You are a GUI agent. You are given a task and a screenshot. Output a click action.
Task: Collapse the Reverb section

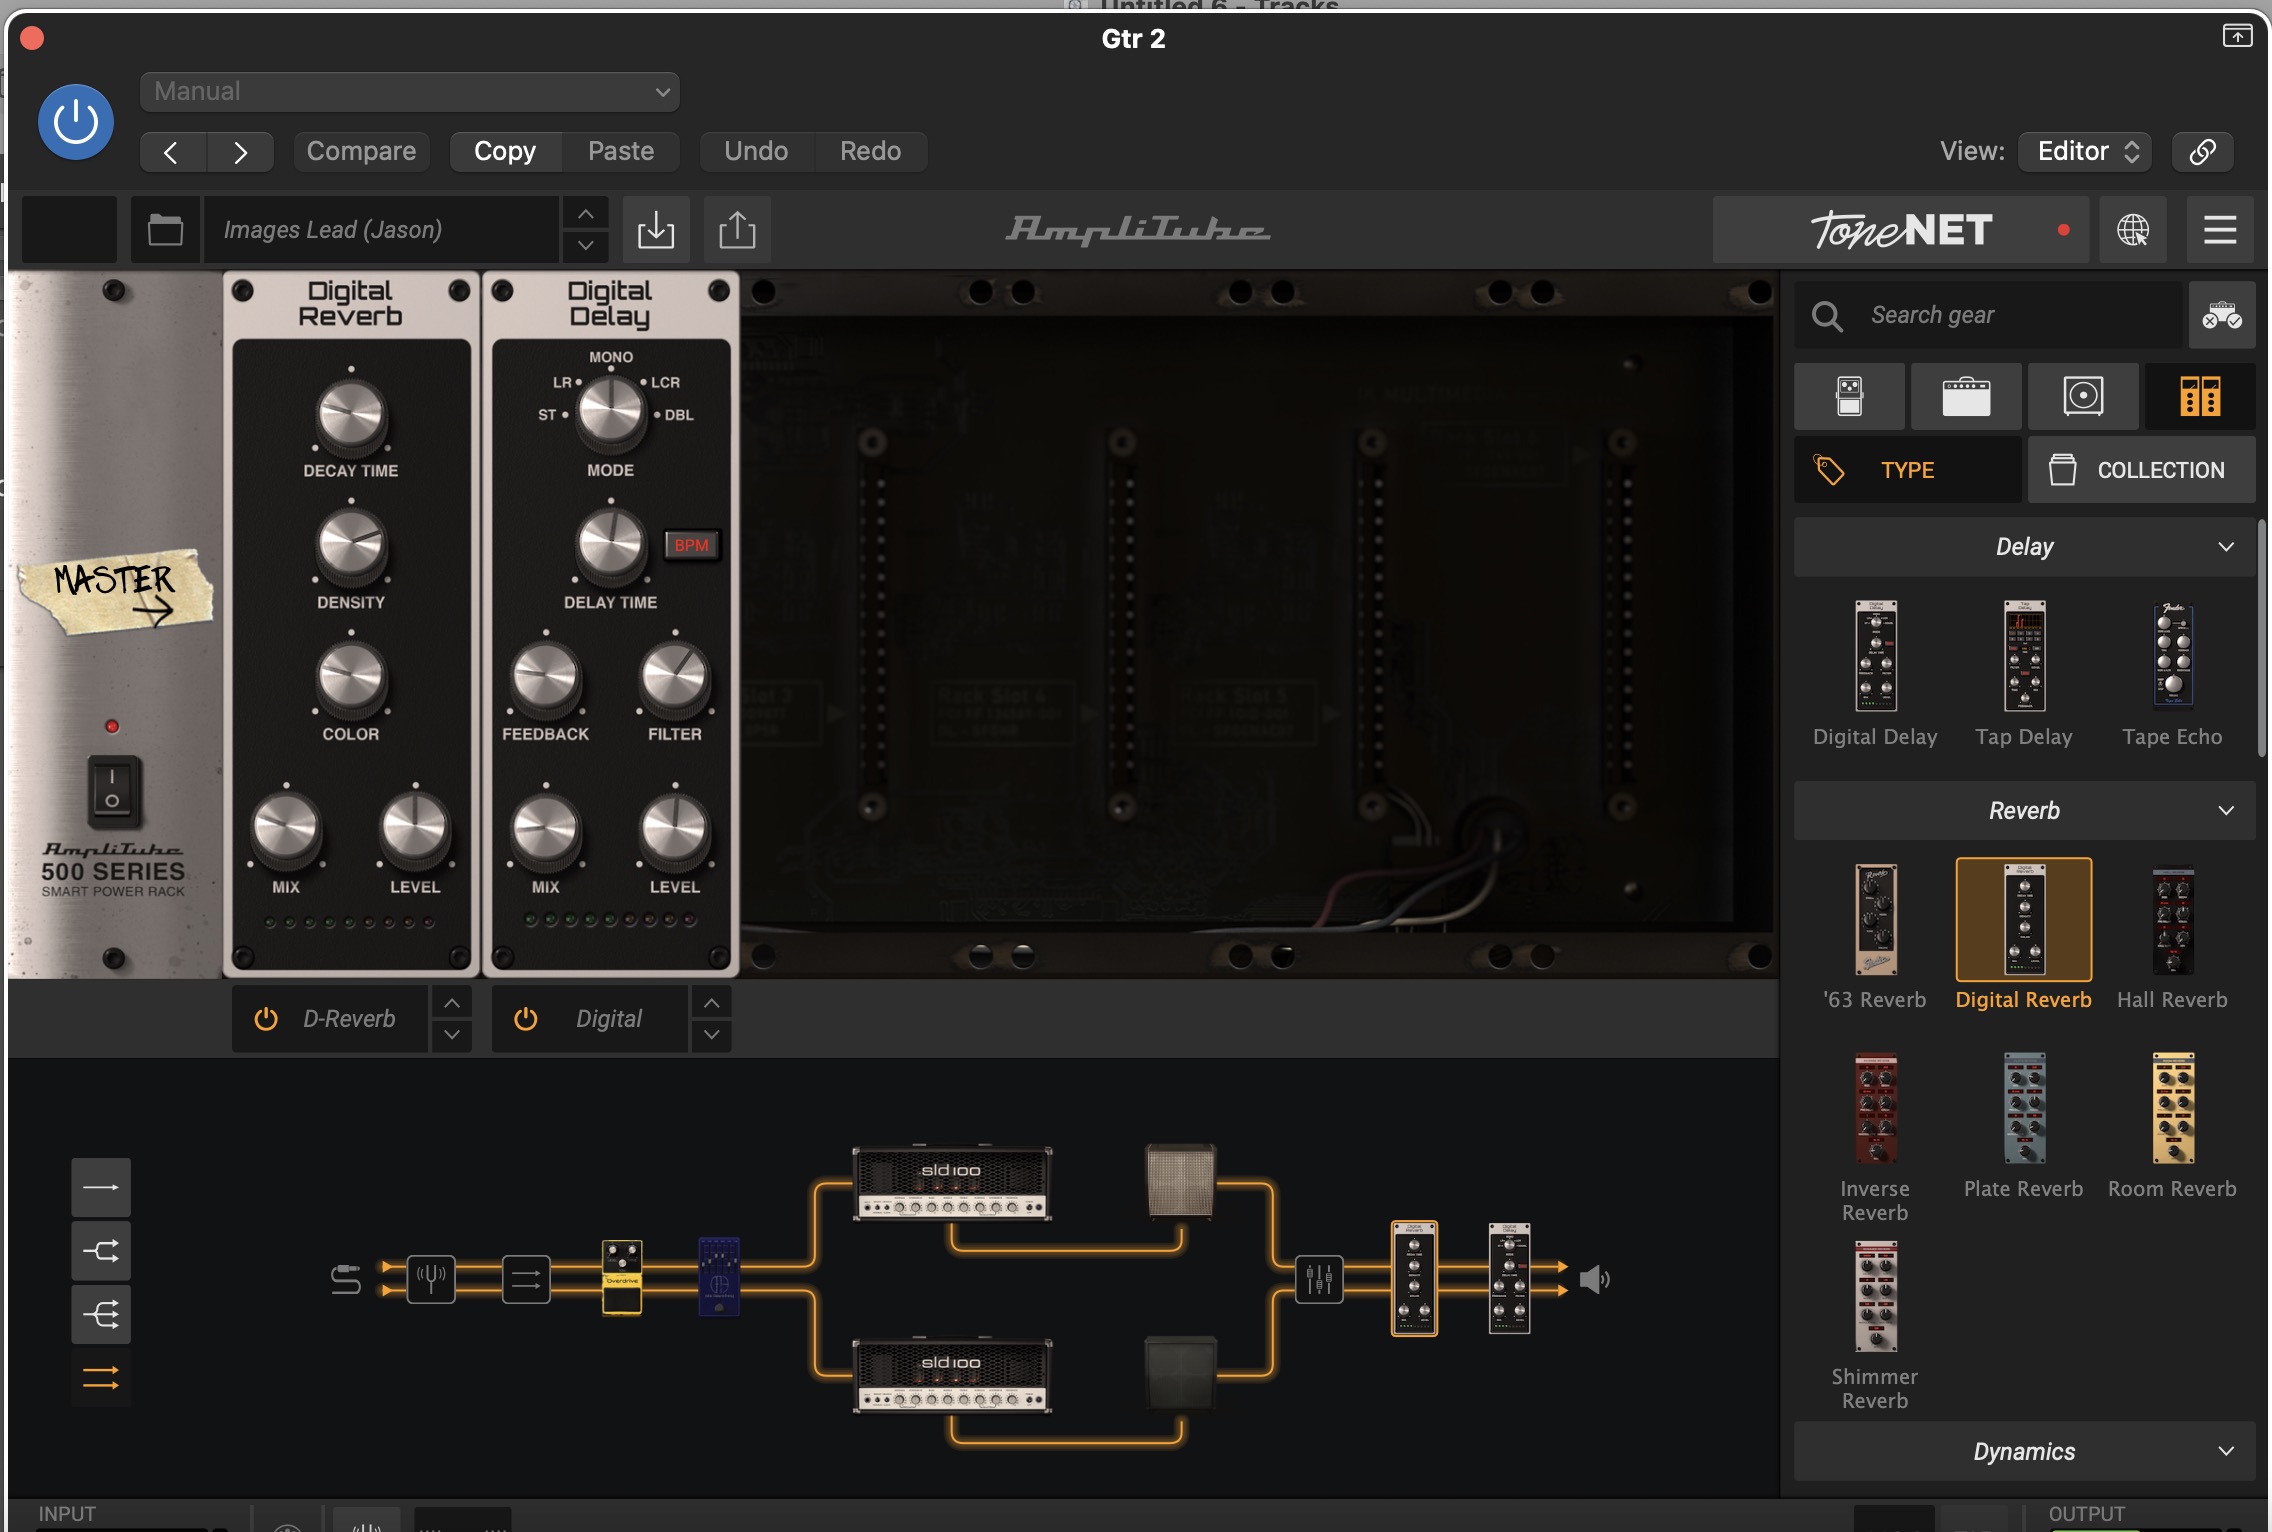click(2024, 811)
